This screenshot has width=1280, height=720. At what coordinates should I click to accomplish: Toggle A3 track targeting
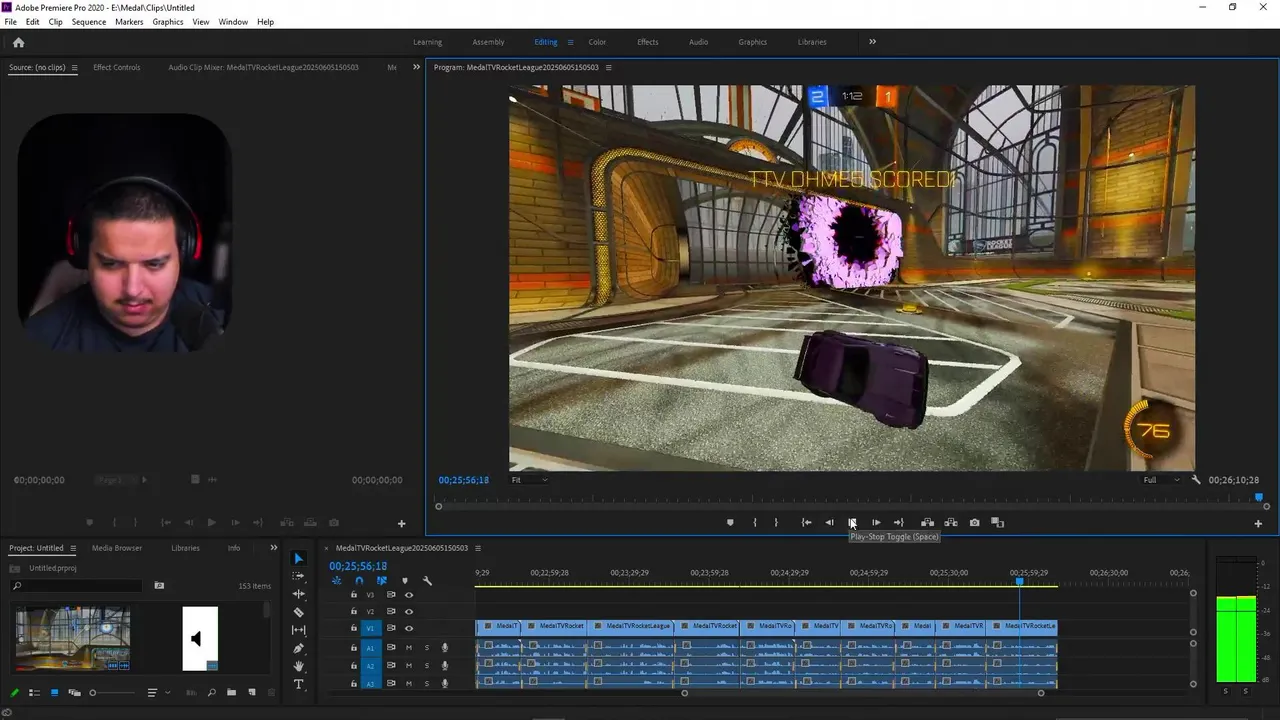[370, 684]
